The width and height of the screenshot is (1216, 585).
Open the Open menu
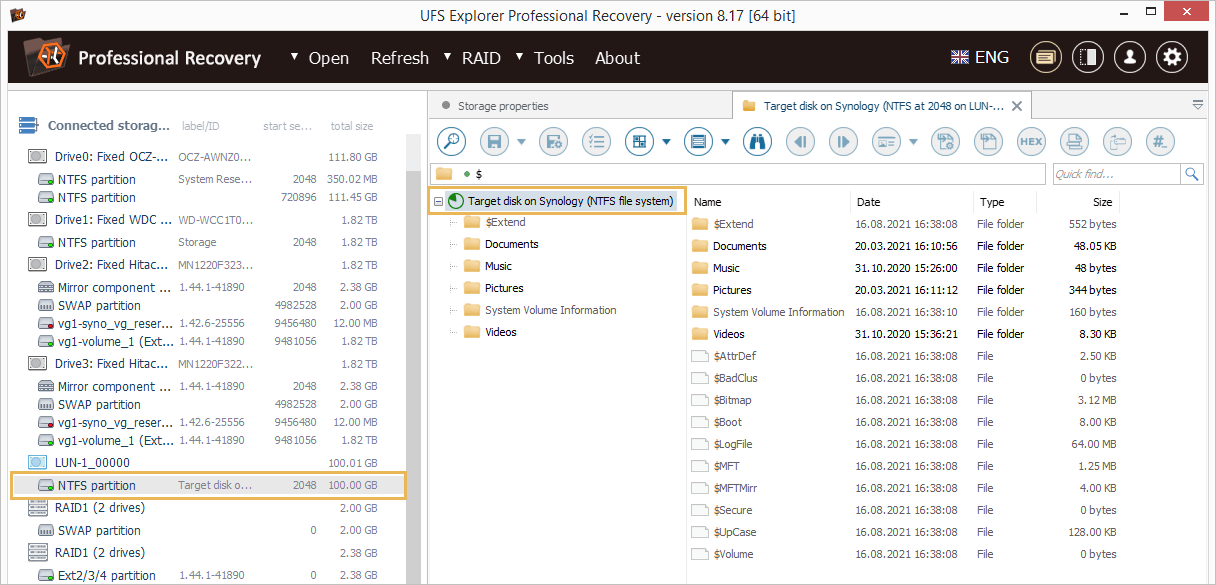click(x=329, y=58)
